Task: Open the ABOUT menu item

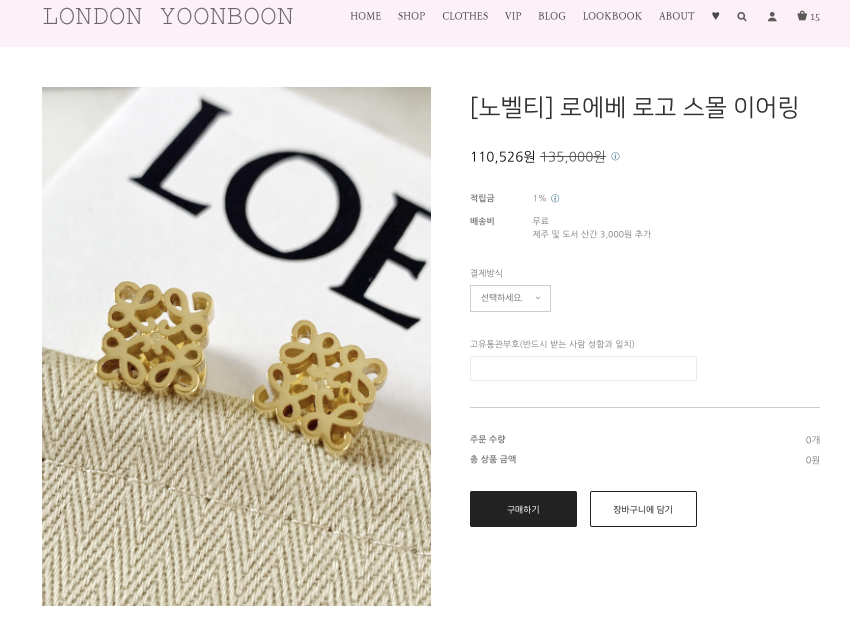Action: (677, 16)
